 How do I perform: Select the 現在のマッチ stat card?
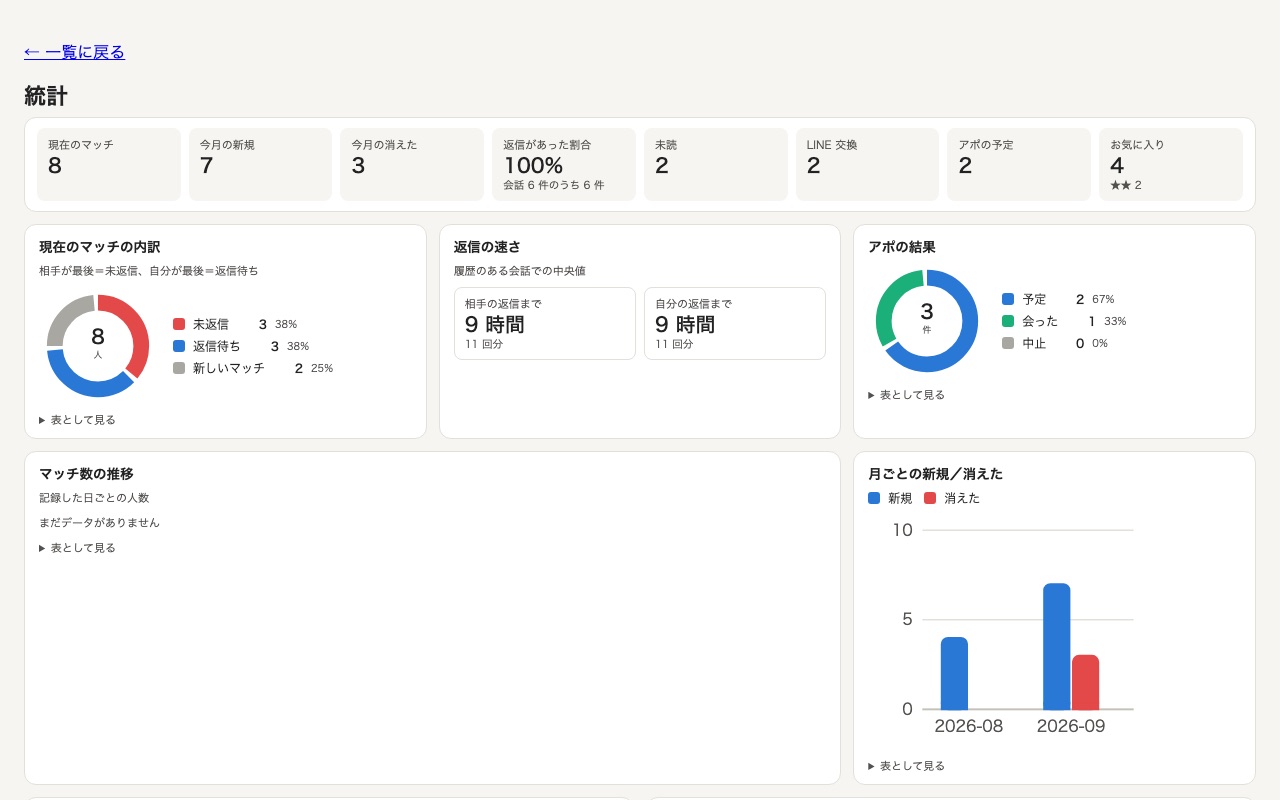click(109, 164)
